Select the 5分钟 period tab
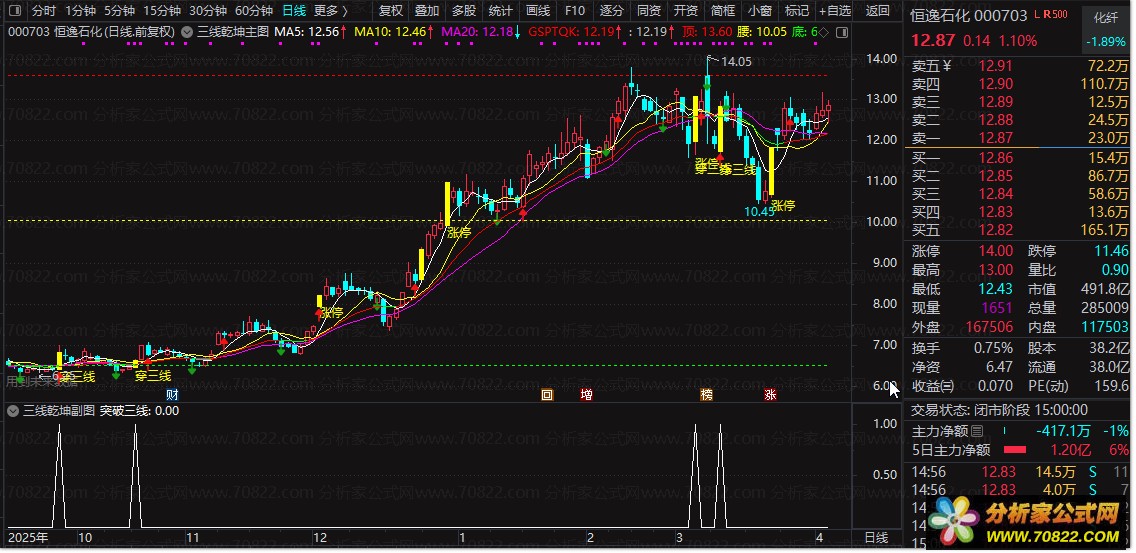 (119, 11)
